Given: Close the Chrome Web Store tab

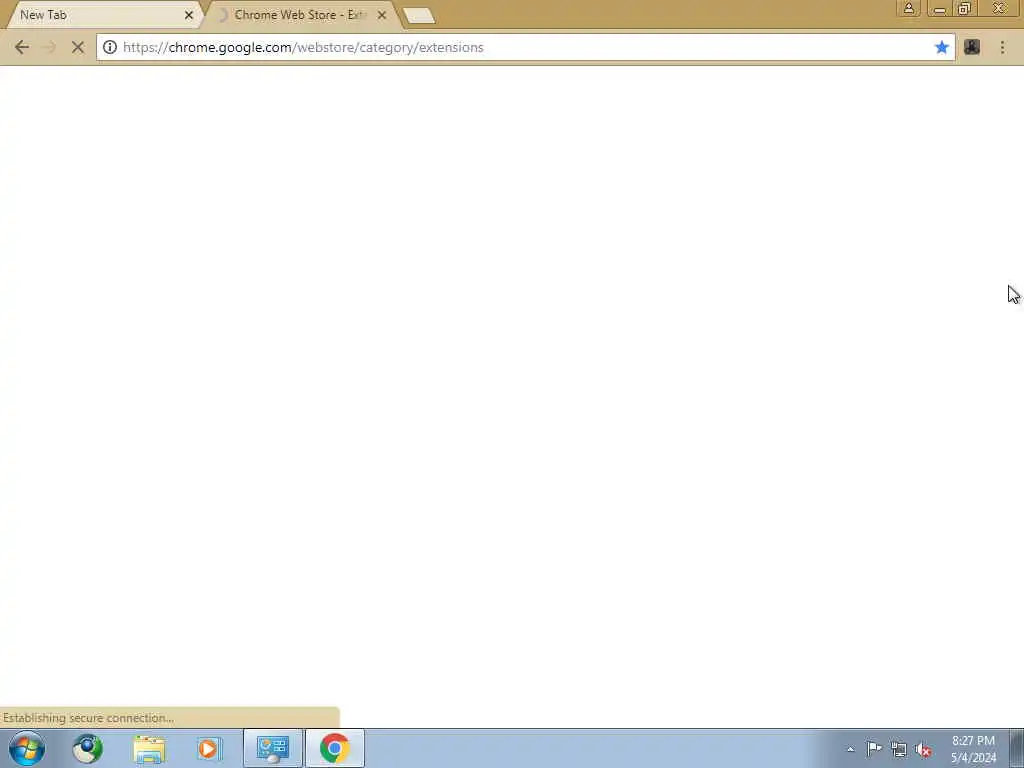Looking at the screenshot, I should (382, 15).
